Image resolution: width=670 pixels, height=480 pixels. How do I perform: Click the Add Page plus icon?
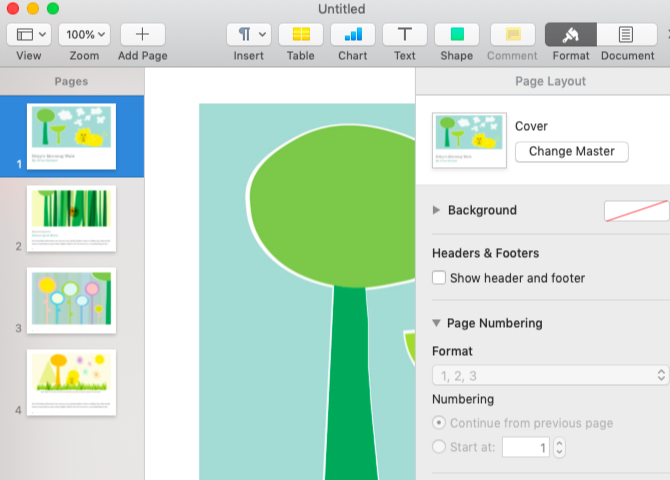coord(142,34)
